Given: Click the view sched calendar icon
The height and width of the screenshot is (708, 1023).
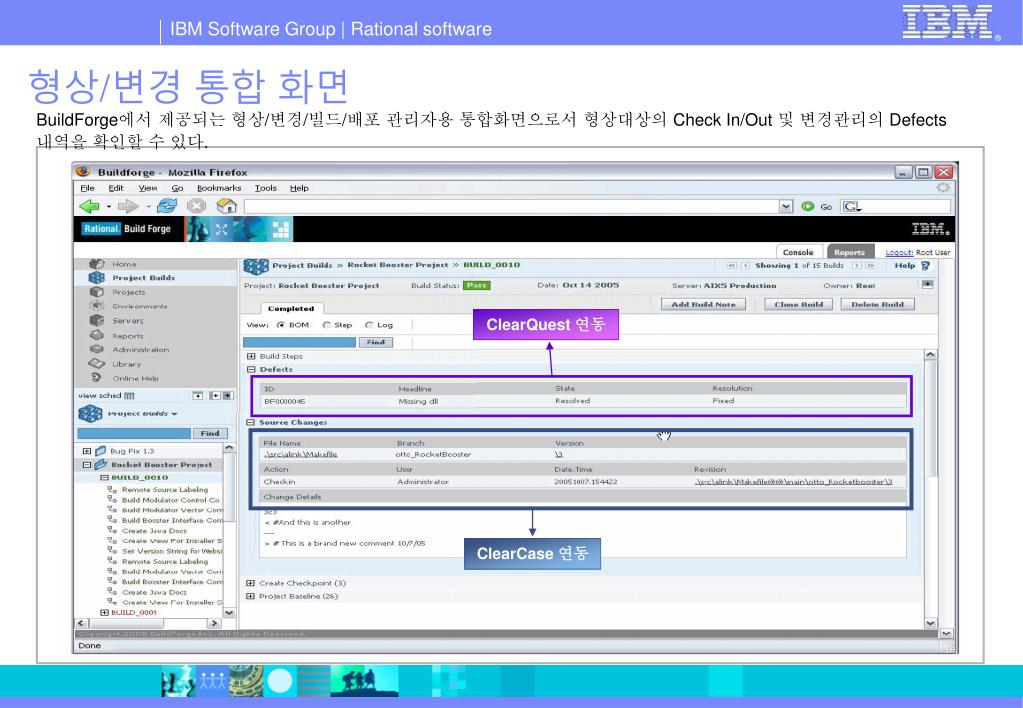Looking at the screenshot, I should point(129,395).
